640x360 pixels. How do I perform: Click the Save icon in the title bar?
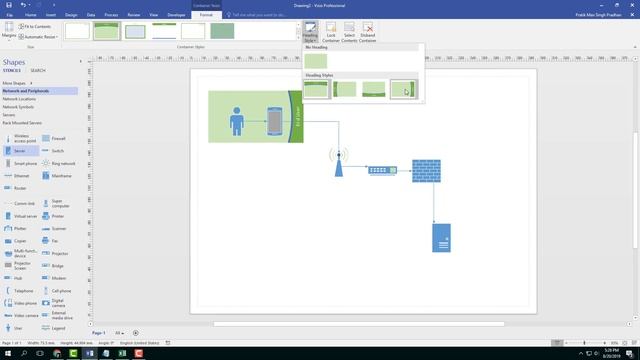click(9, 5)
